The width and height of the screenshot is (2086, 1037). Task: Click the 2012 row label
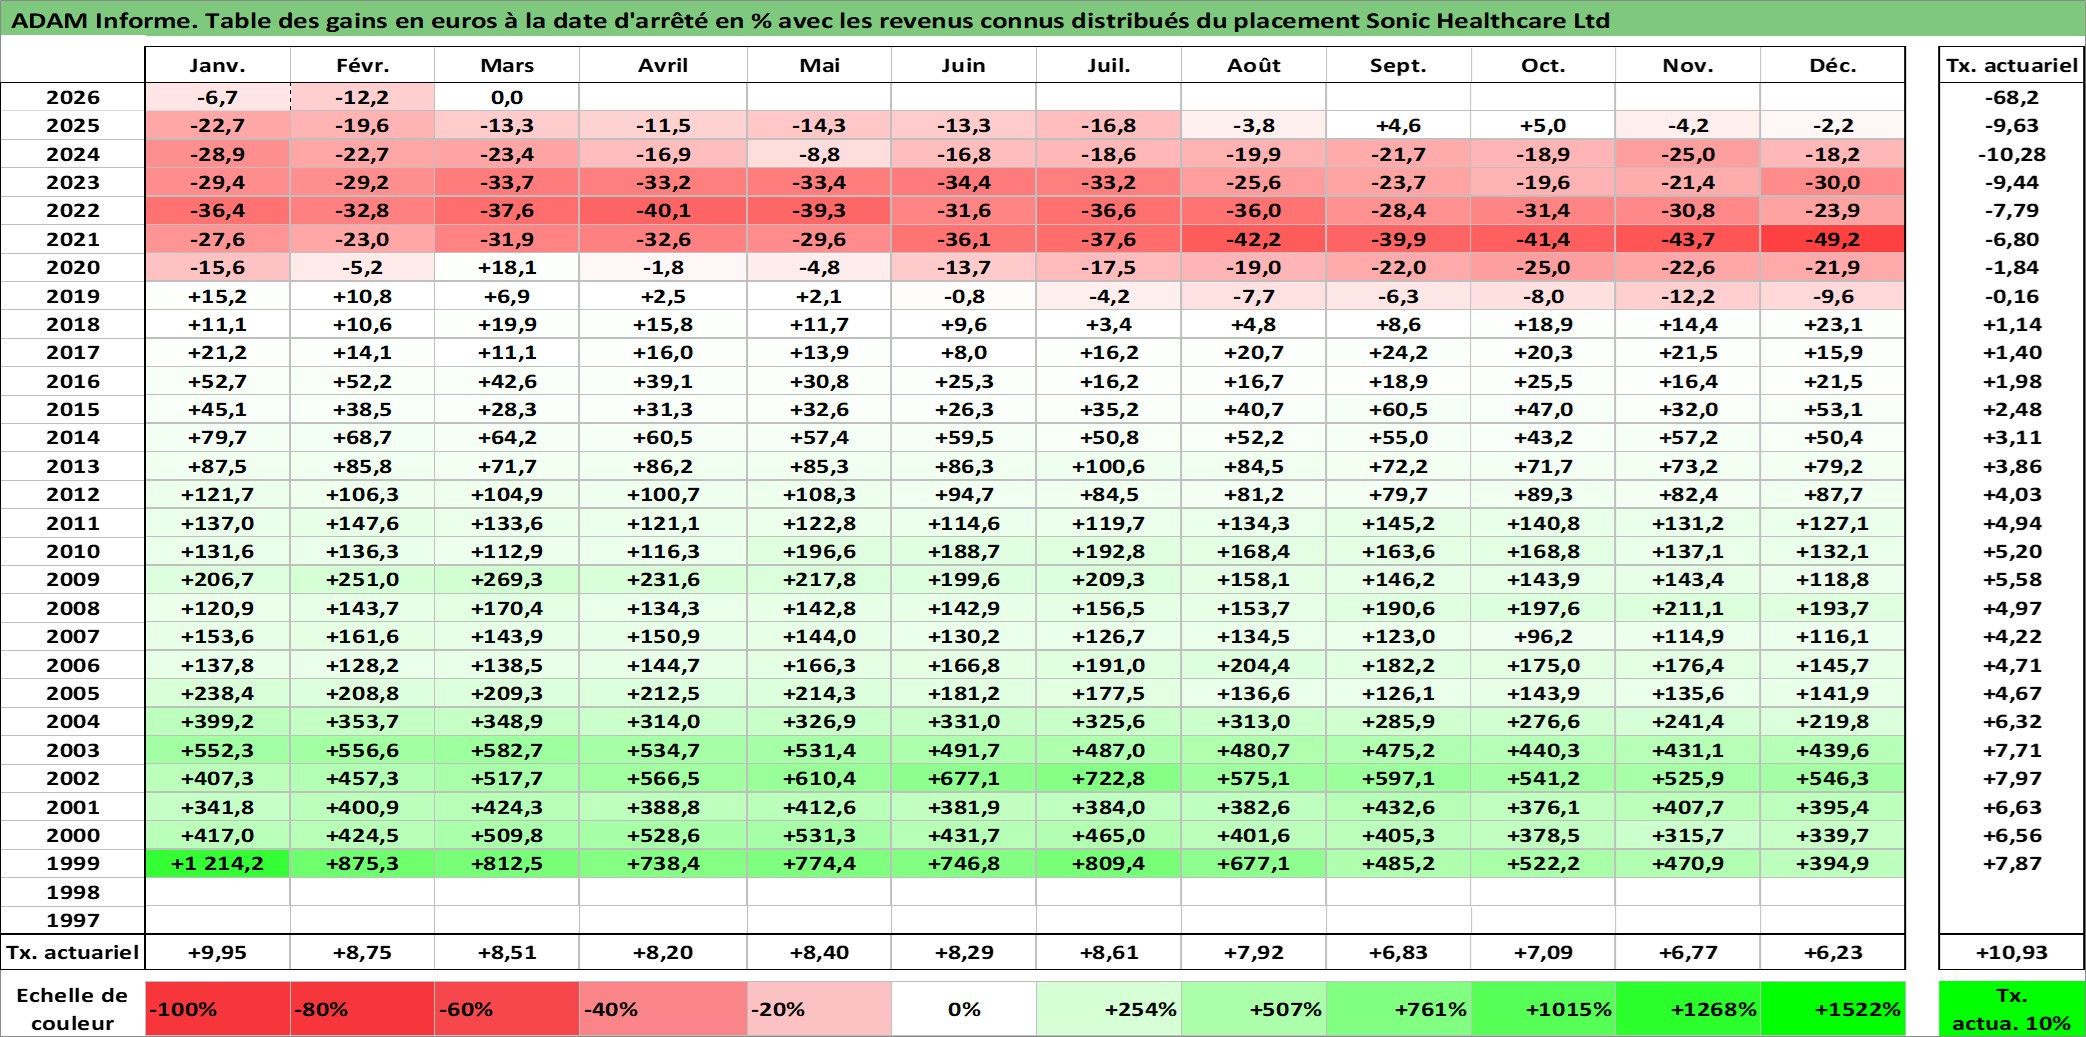click(73, 494)
